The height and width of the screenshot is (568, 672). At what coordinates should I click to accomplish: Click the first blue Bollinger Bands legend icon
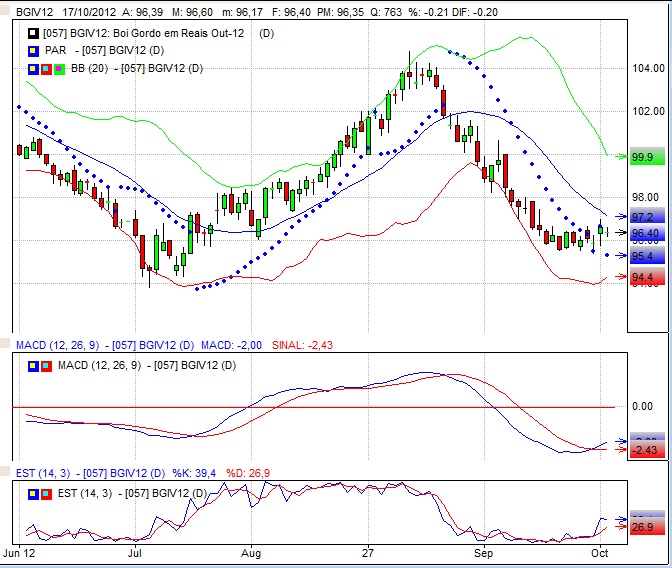point(33,68)
